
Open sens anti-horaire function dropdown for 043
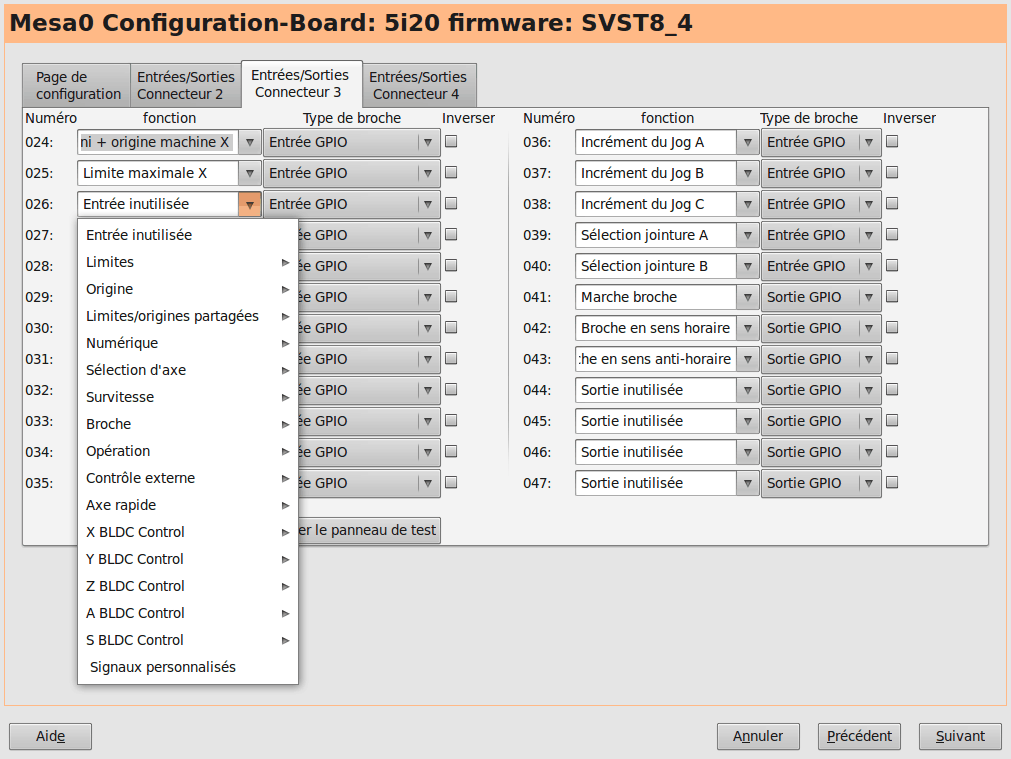click(748, 359)
